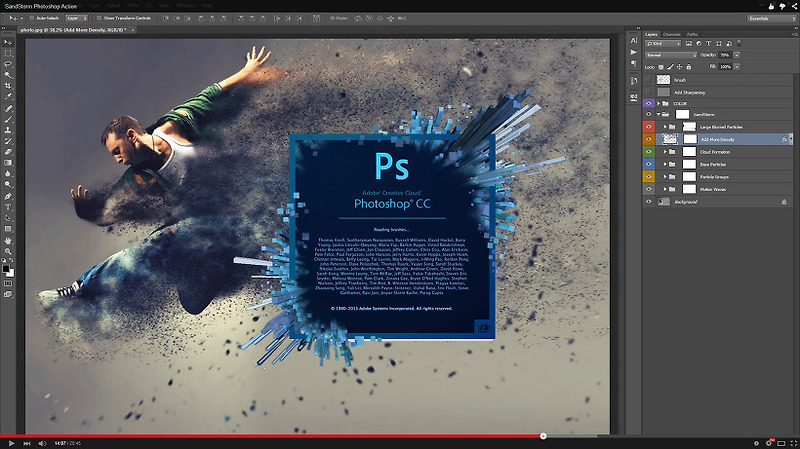Image resolution: width=800 pixels, height=449 pixels.
Task: Select the Eyedropper tool
Action: pyautogui.click(x=8, y=97)
